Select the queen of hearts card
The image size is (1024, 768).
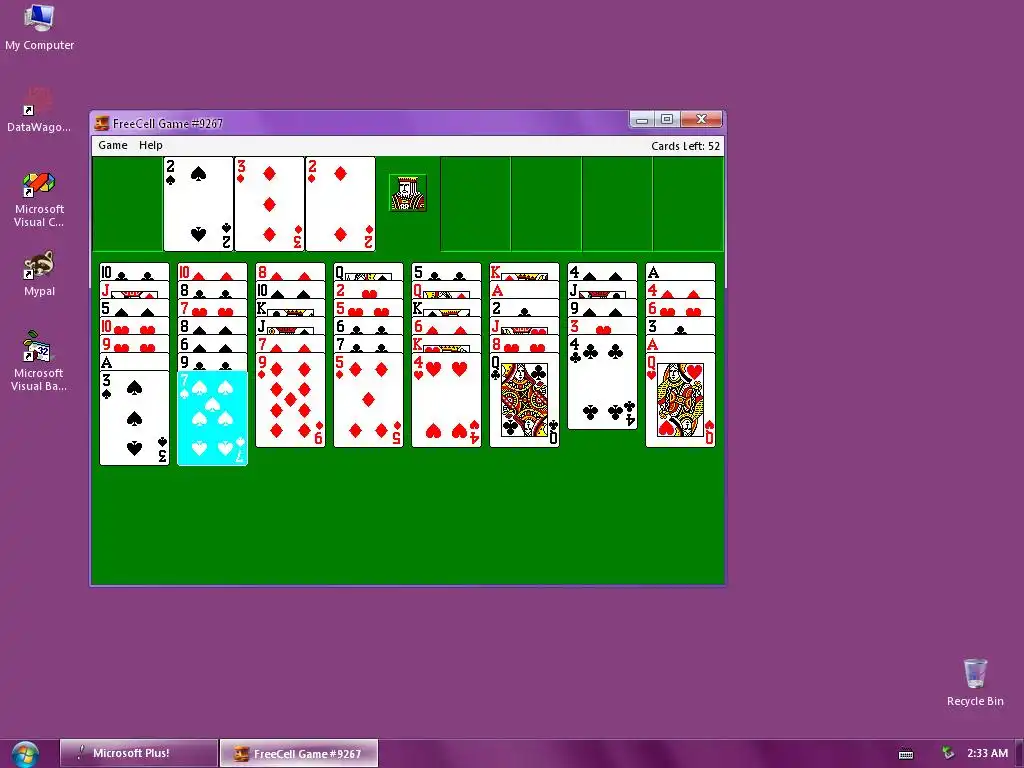680,400
